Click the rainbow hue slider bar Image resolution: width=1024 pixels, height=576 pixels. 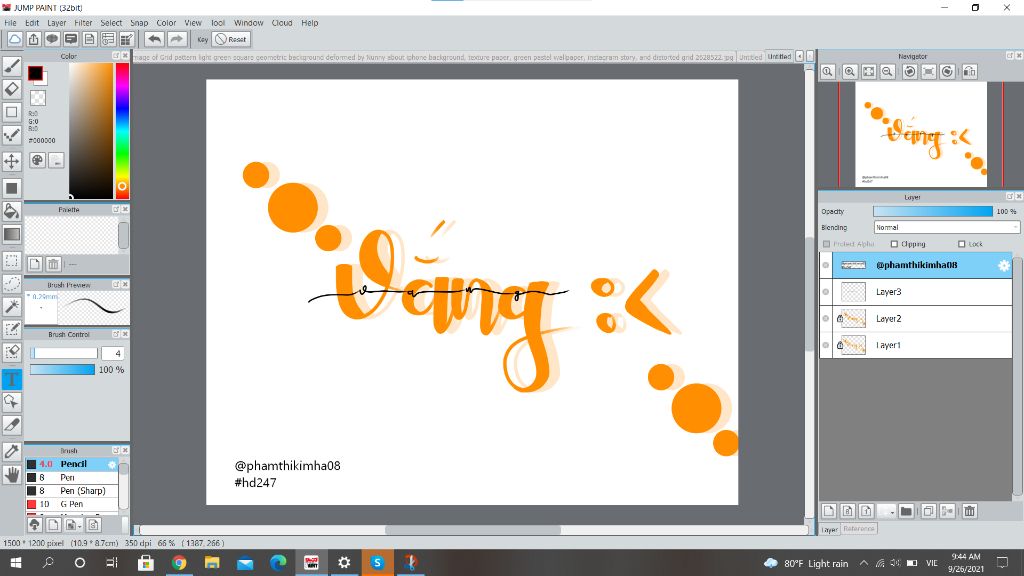click(x=122, y=131)
